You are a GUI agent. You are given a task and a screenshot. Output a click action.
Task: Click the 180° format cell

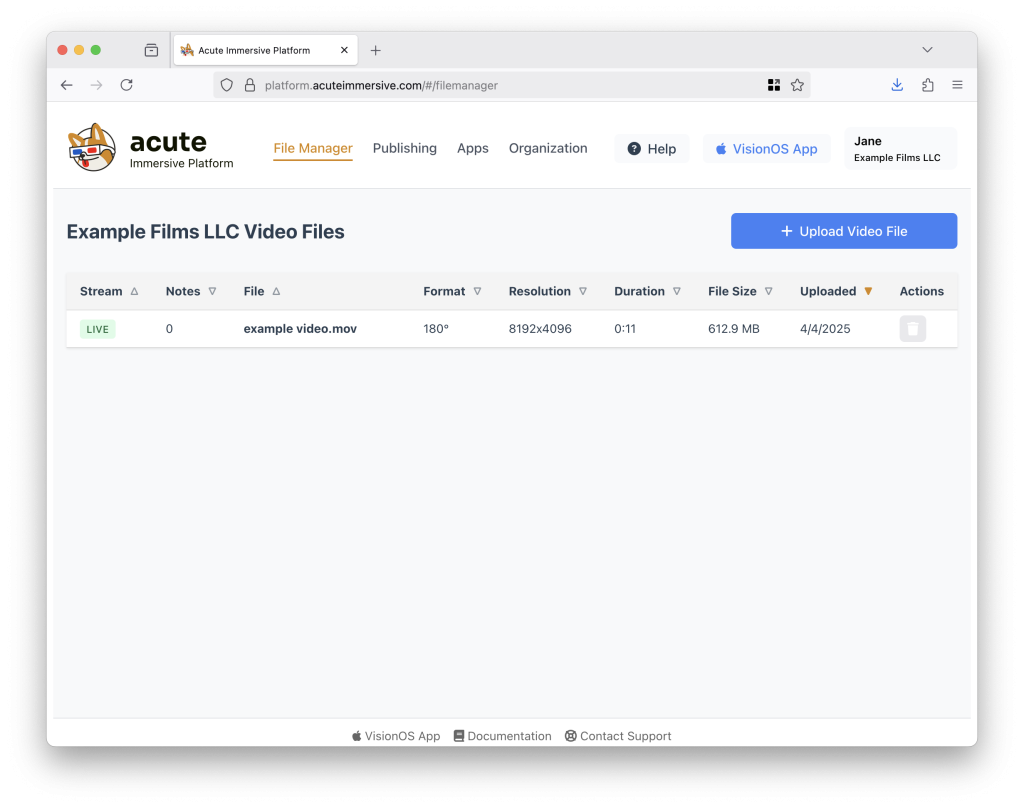(x=436, y=329)
